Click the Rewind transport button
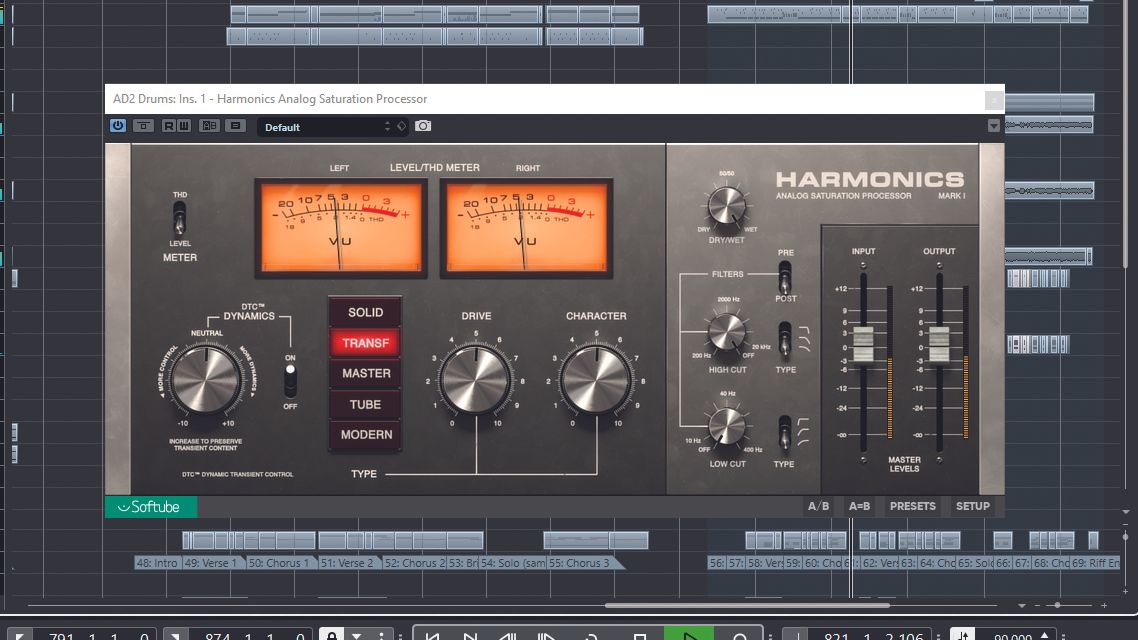Viewport: 1138px width, 640px height. (507, 636)
